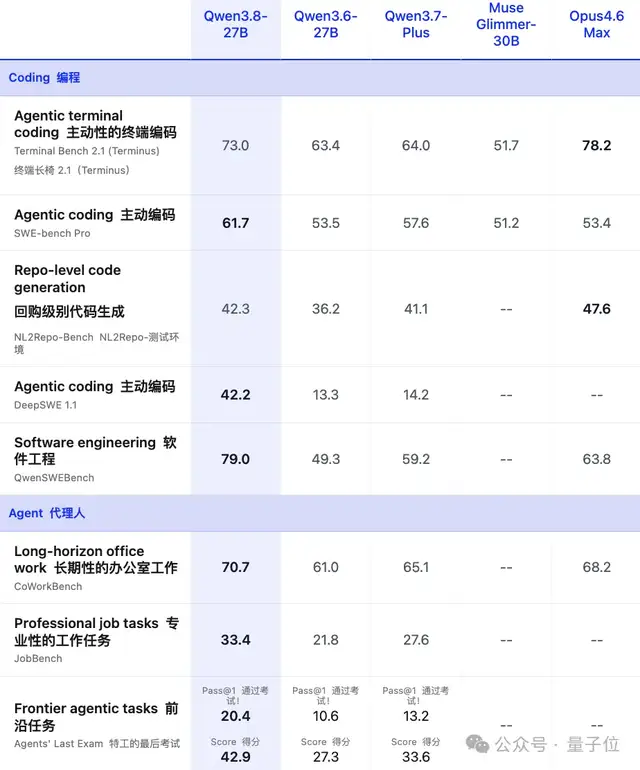Click the 27.6 score cell

(x=416, y=640)
